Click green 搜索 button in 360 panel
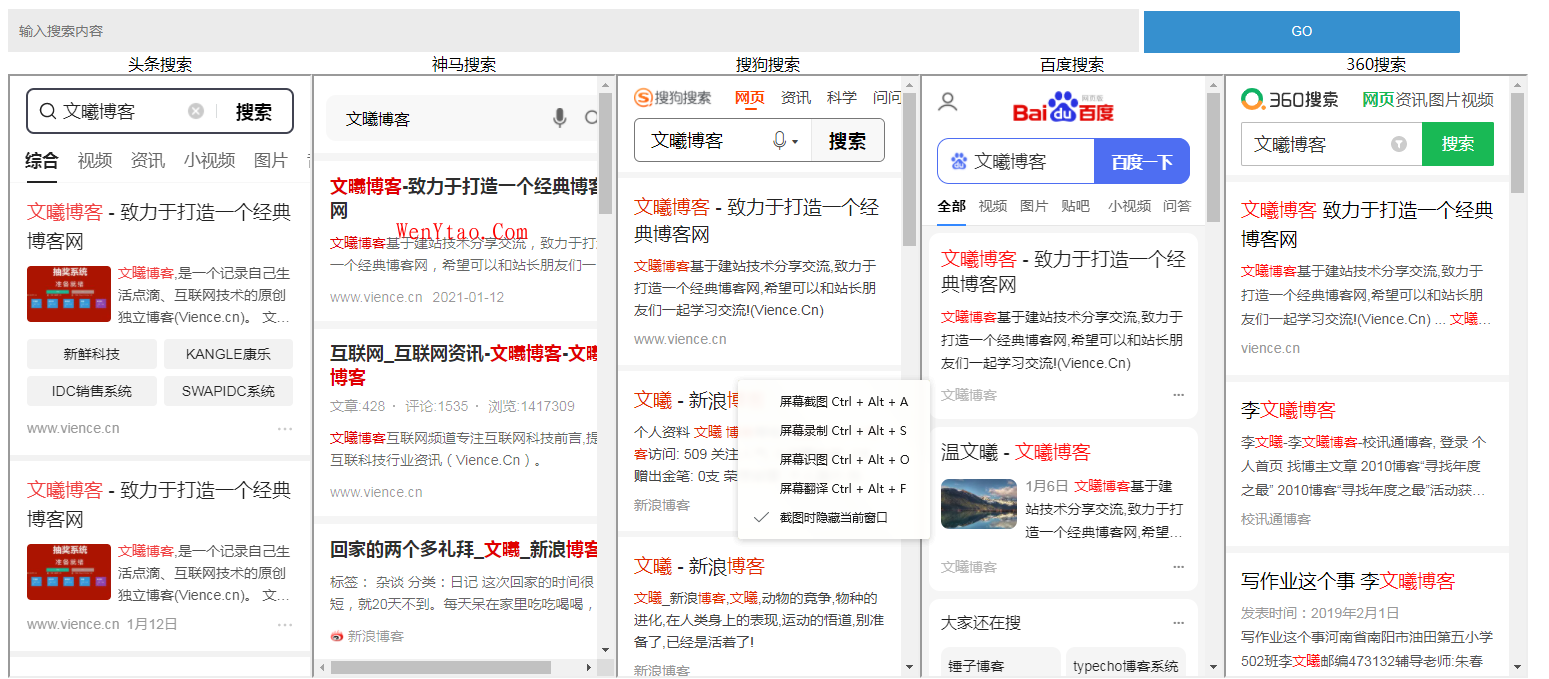 [1458, 144]
